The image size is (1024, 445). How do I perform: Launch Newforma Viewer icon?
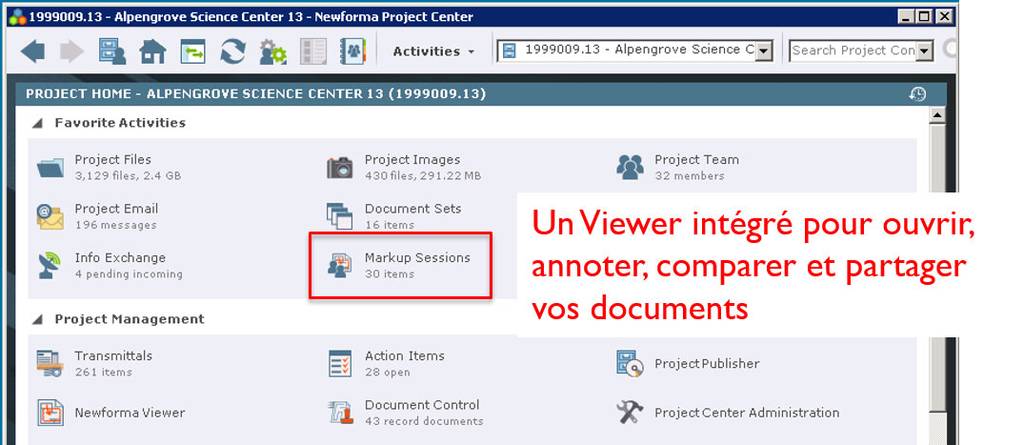click(50, 413)
